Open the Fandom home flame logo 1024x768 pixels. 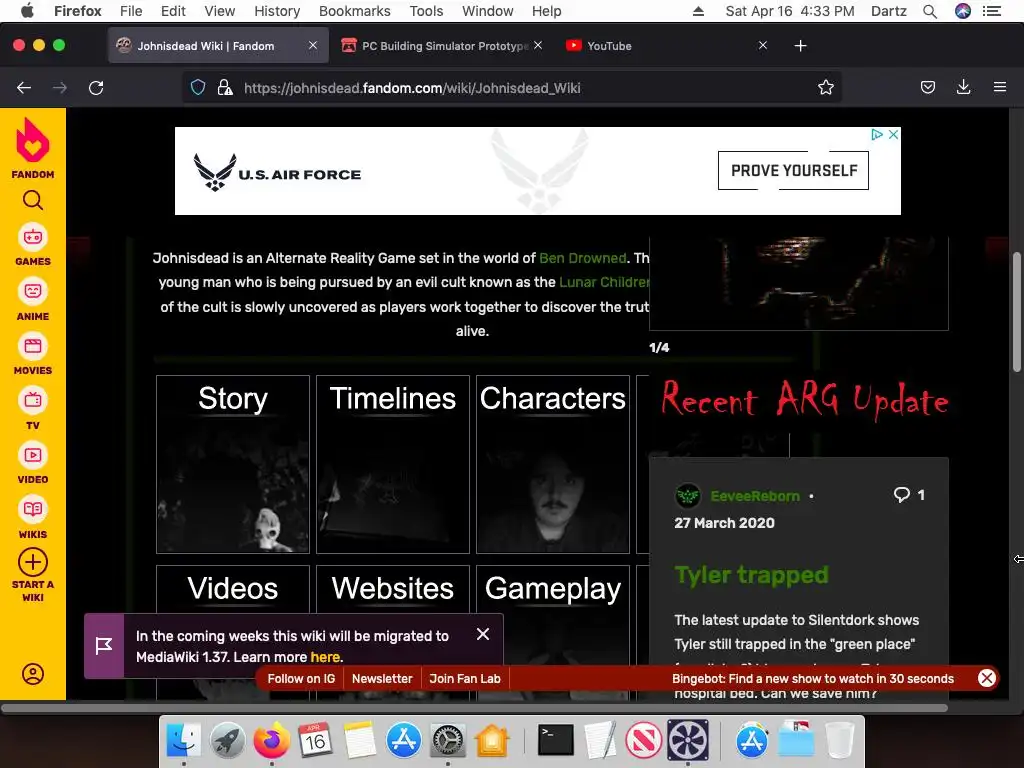coord(33,140)
